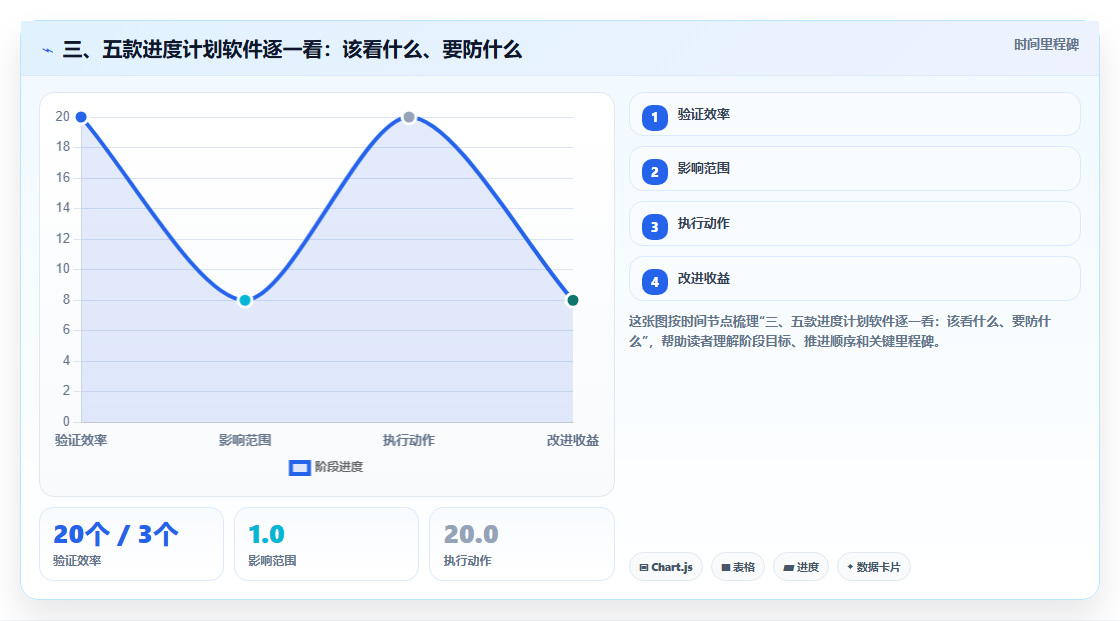The image size is (1120, 621).
Task: Click the x-axis label 执行动作
Action: pyautogui.click(x=409, y=440)
